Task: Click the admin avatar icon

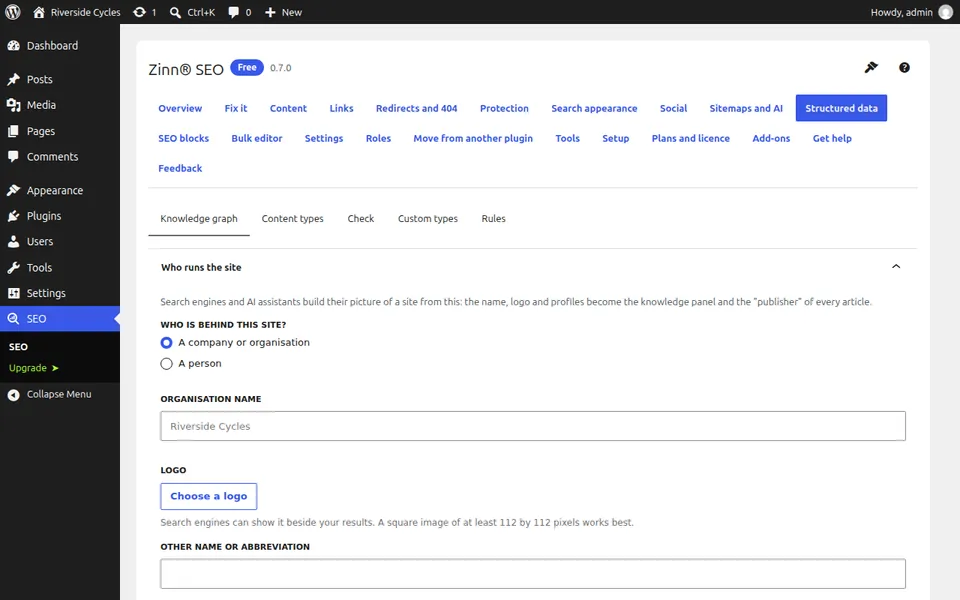Action: click(x=946, y=12)
